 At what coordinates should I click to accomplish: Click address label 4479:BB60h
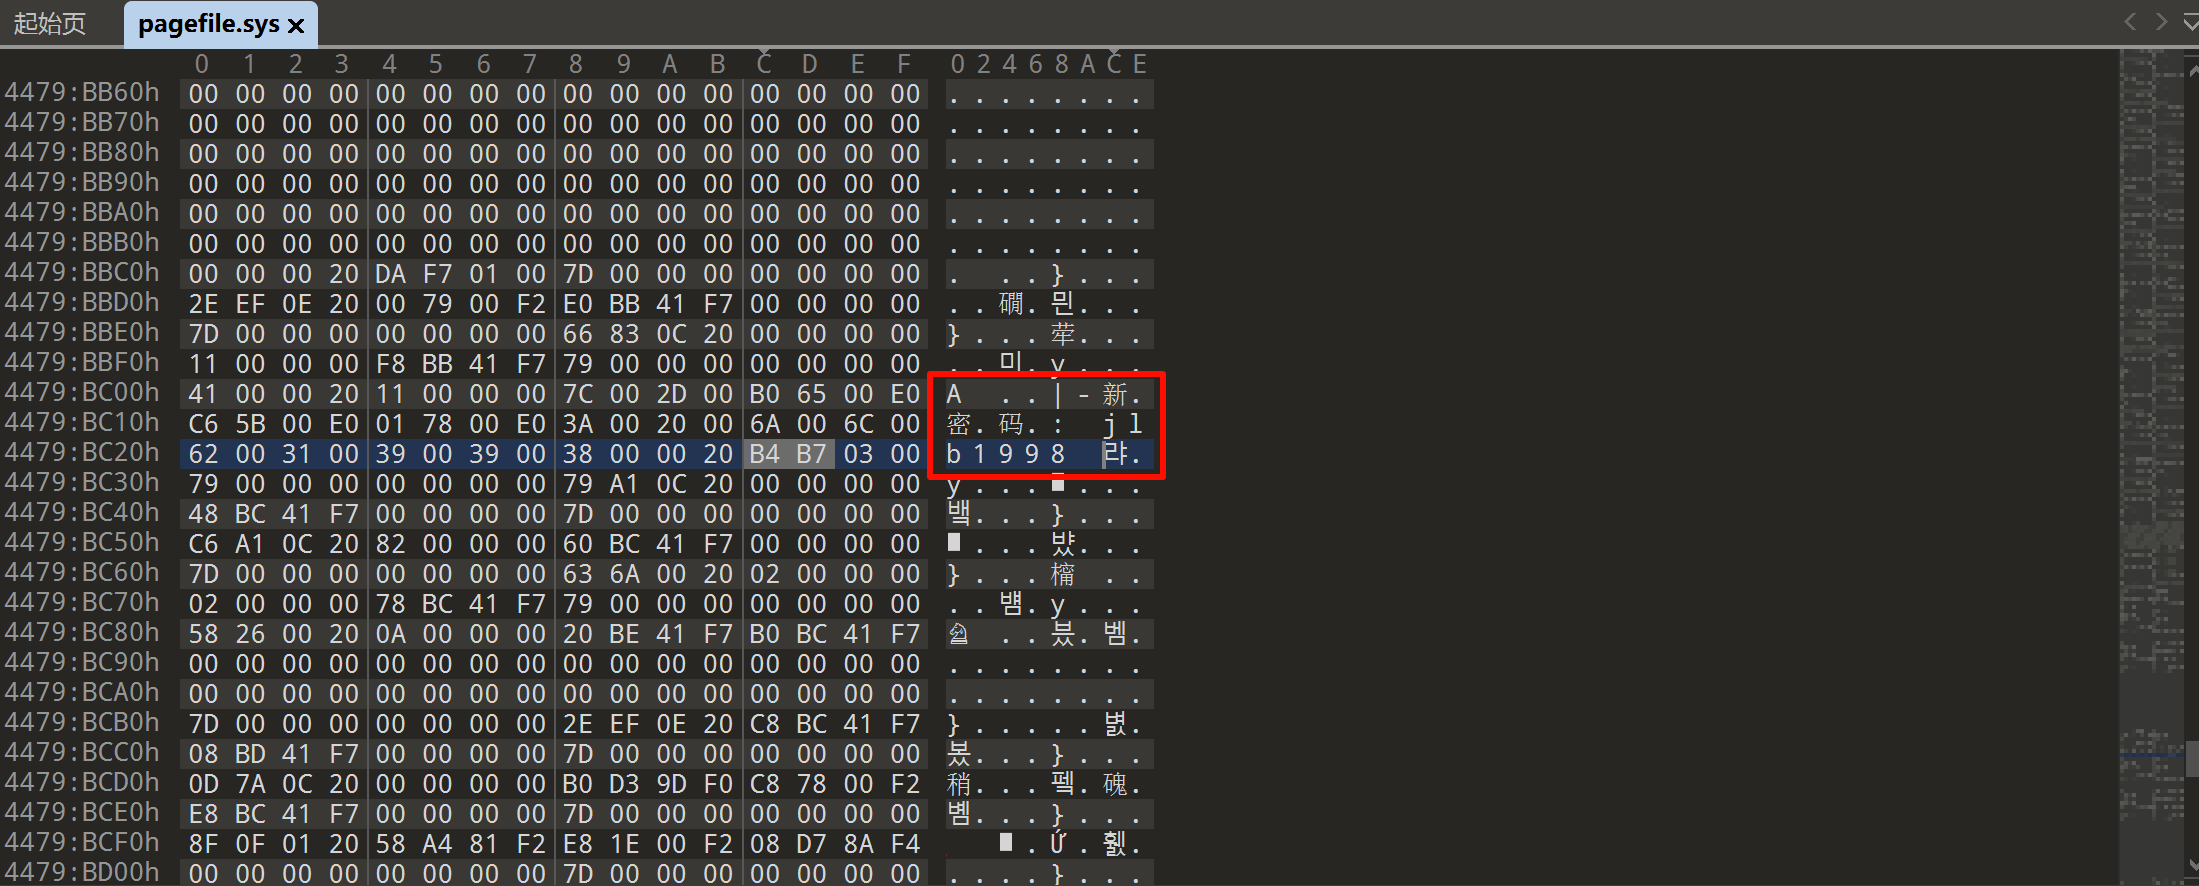click(82, 93)
